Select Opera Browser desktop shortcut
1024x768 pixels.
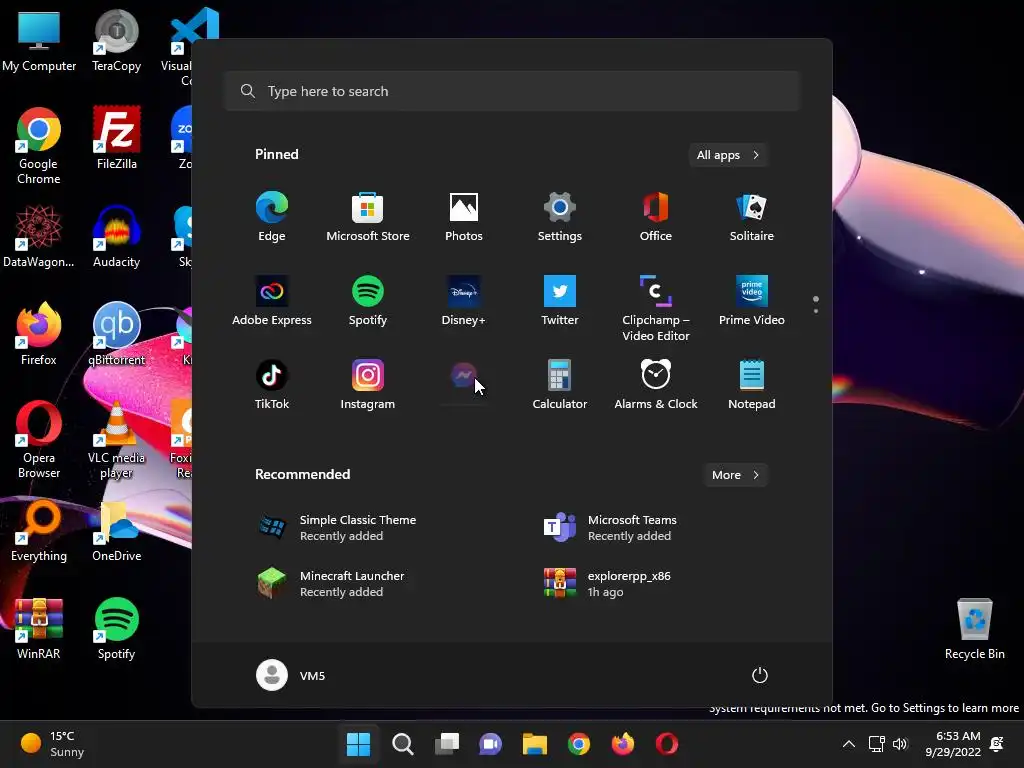point(39,440)
